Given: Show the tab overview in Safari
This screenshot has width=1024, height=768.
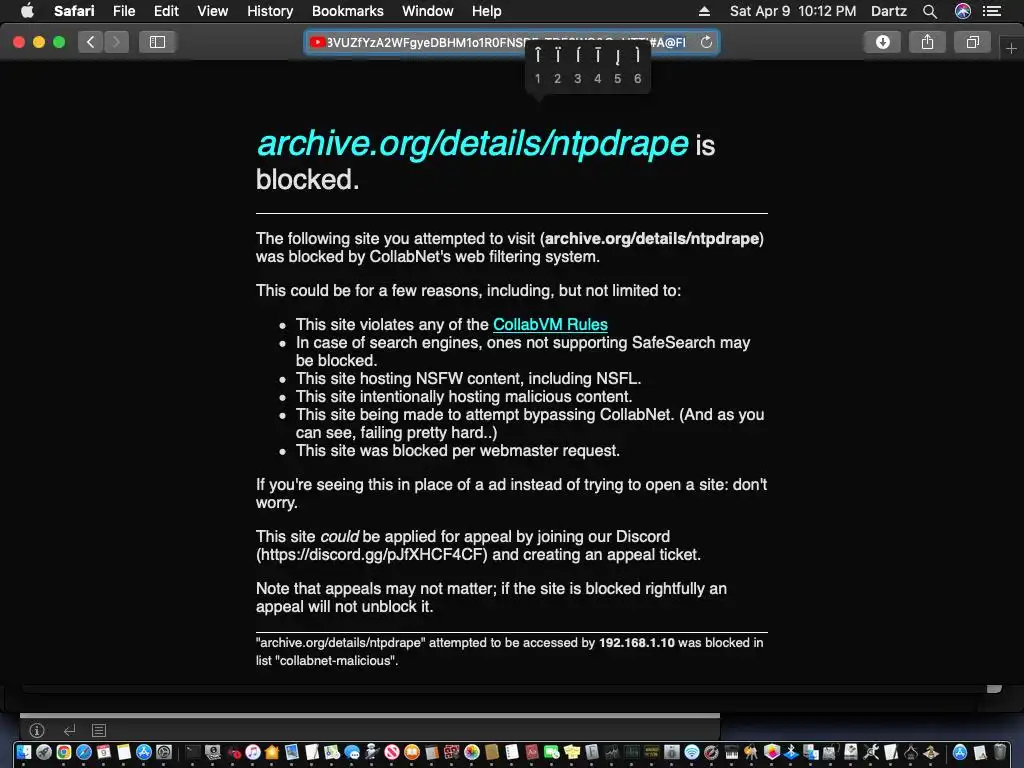Looking at the screenshot, I should 972,42.
